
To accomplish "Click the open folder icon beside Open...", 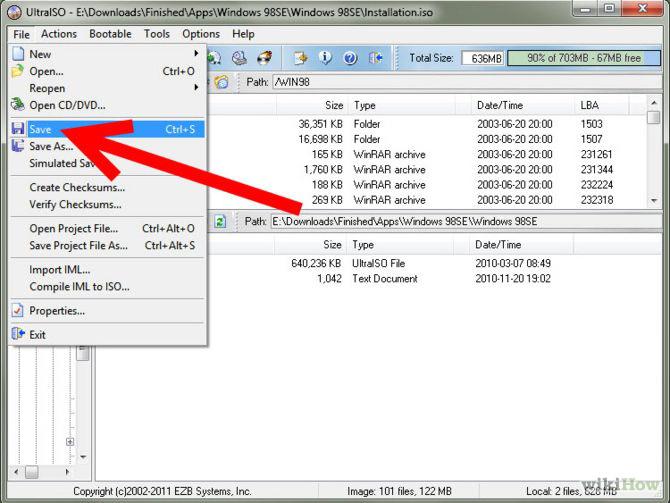I will pos(18,71).
